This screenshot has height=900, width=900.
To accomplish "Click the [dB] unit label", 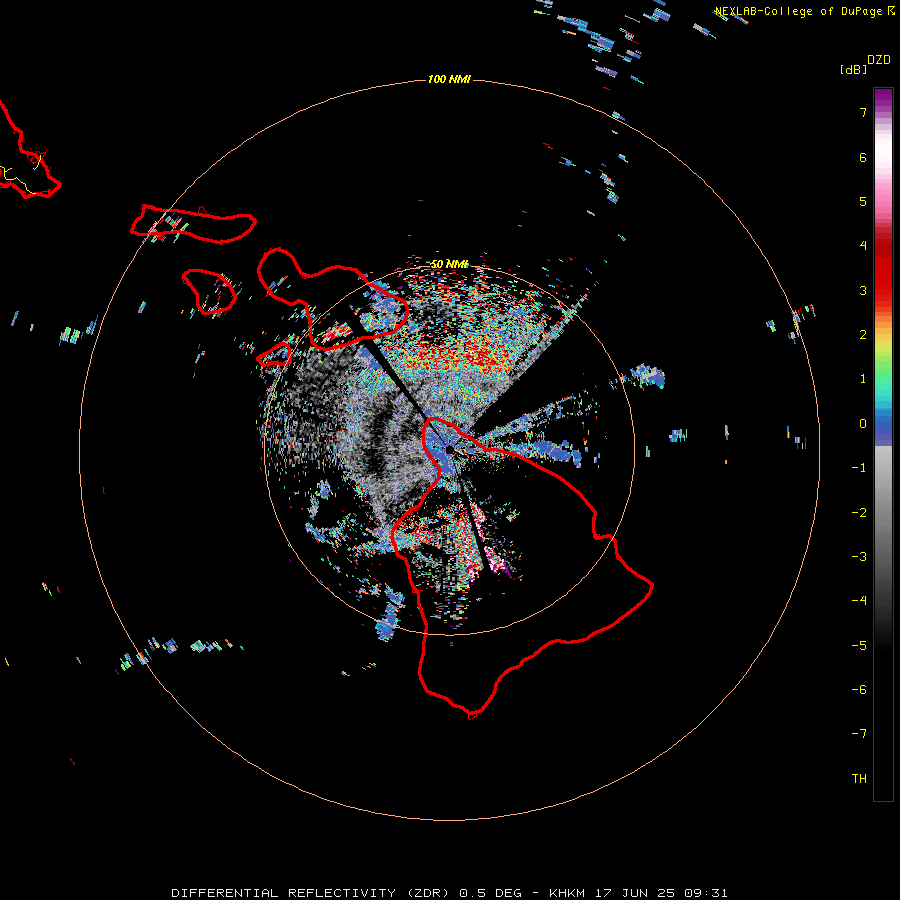I will click(x=854, y=69).
